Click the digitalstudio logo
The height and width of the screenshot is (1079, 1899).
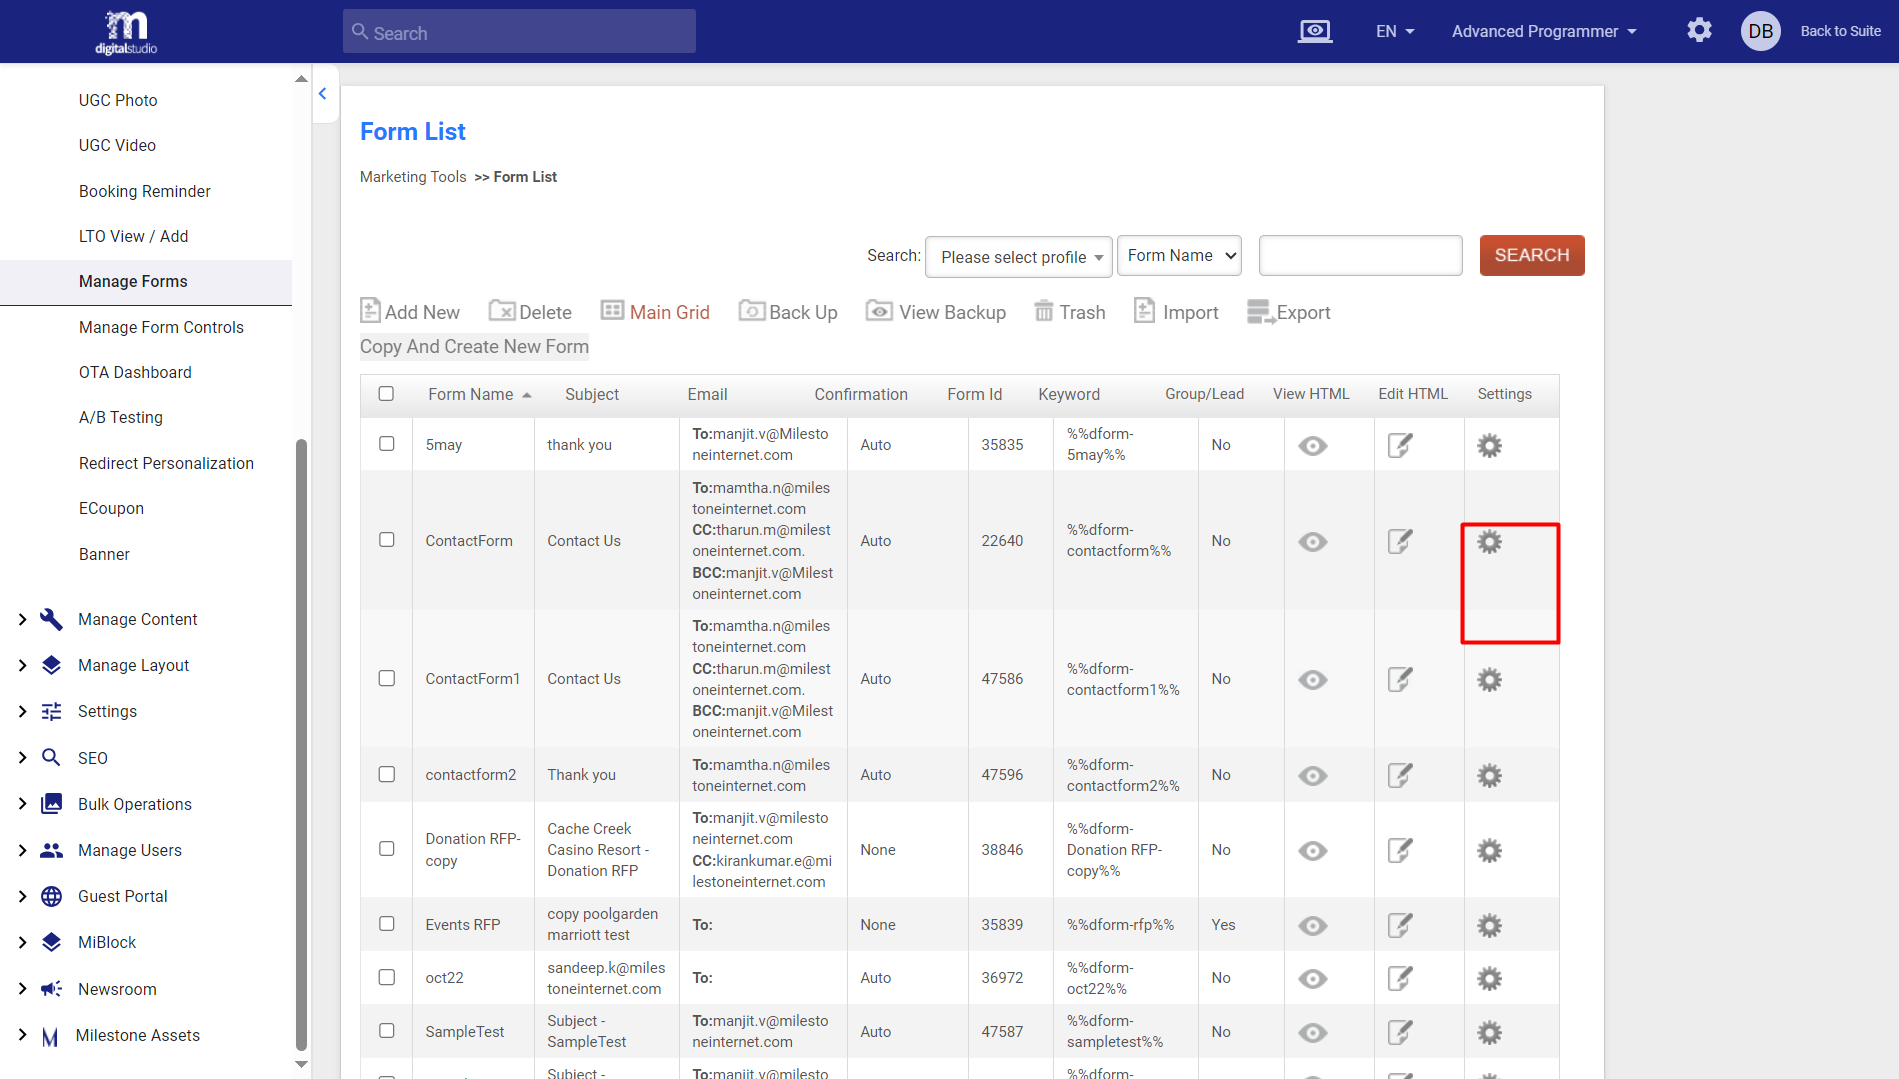pos(126,32)
